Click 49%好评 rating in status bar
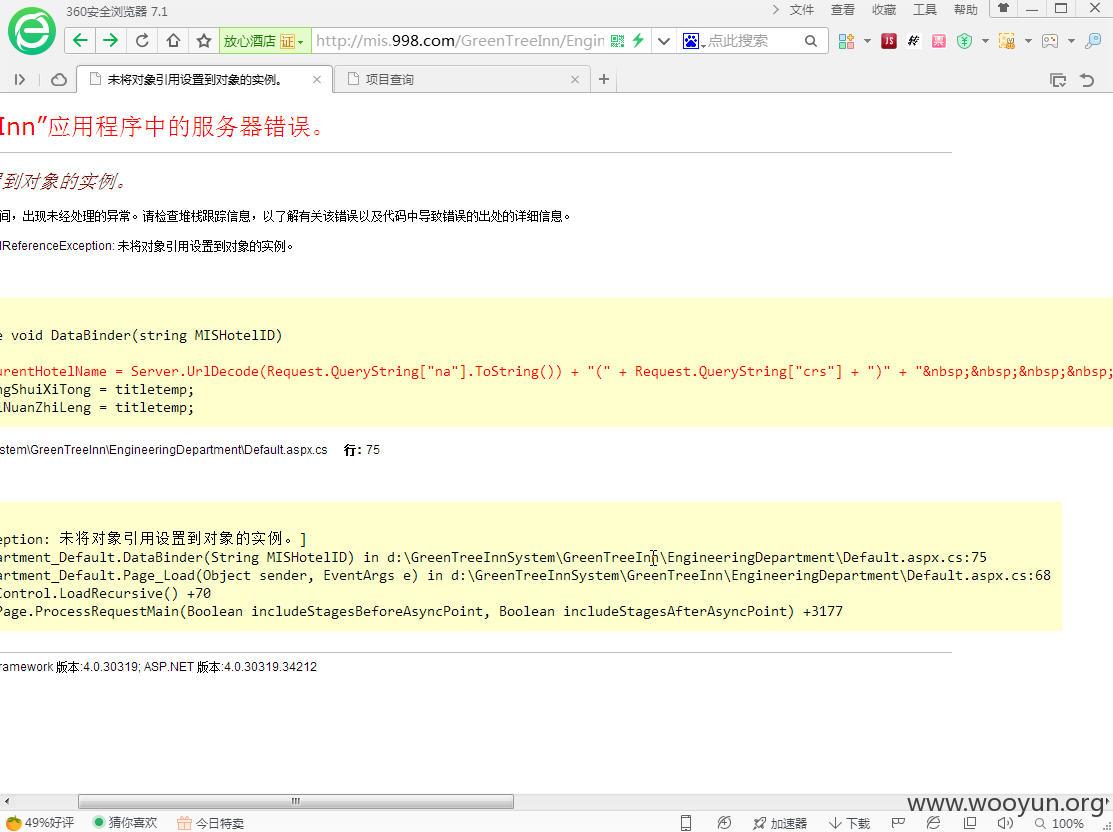This screenshot has width=1113, height=832. point(40,823)
